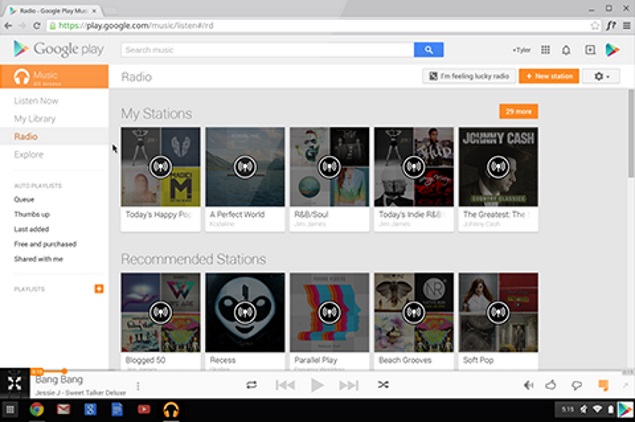Image resolution: width=635 pixels, height=422 pixels.
Task: Go to My Library
Action: point(35,119)
